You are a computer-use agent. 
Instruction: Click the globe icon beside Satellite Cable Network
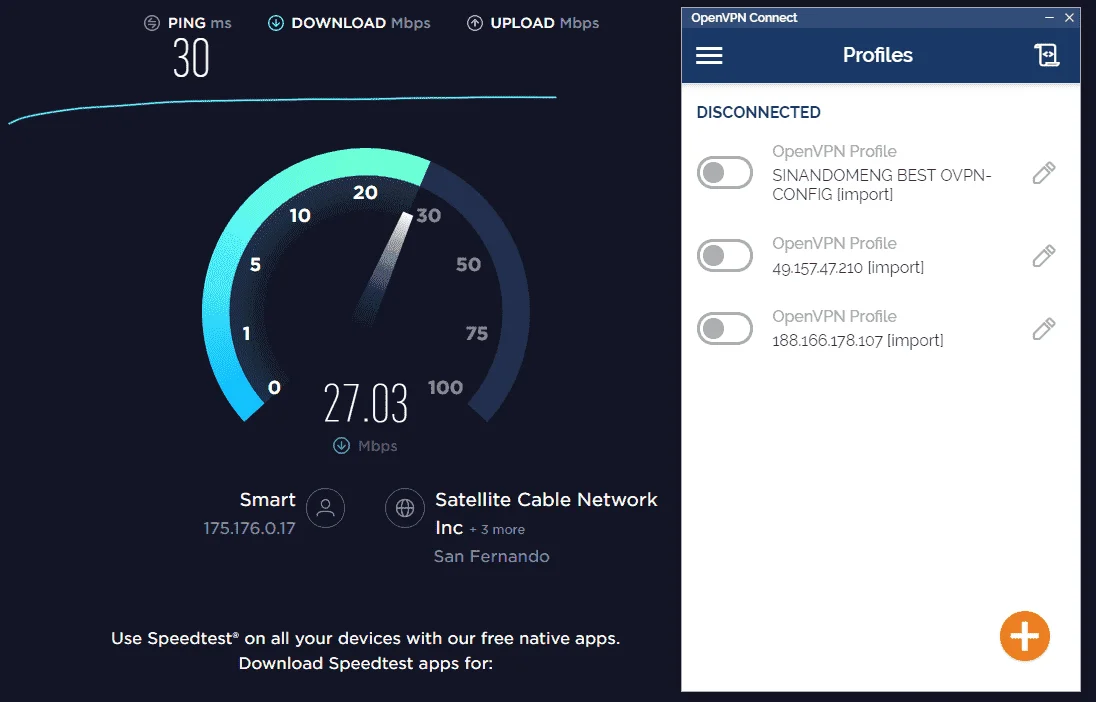[x=405, y=508]
